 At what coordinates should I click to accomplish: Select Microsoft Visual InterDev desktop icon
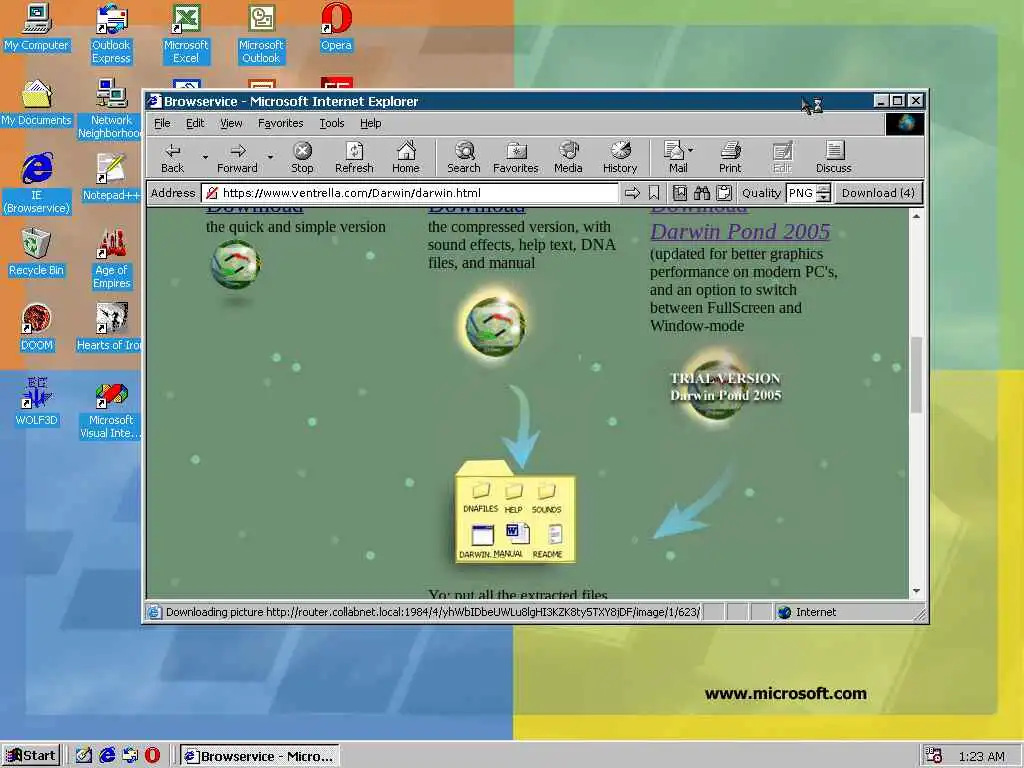coord(111,409)
